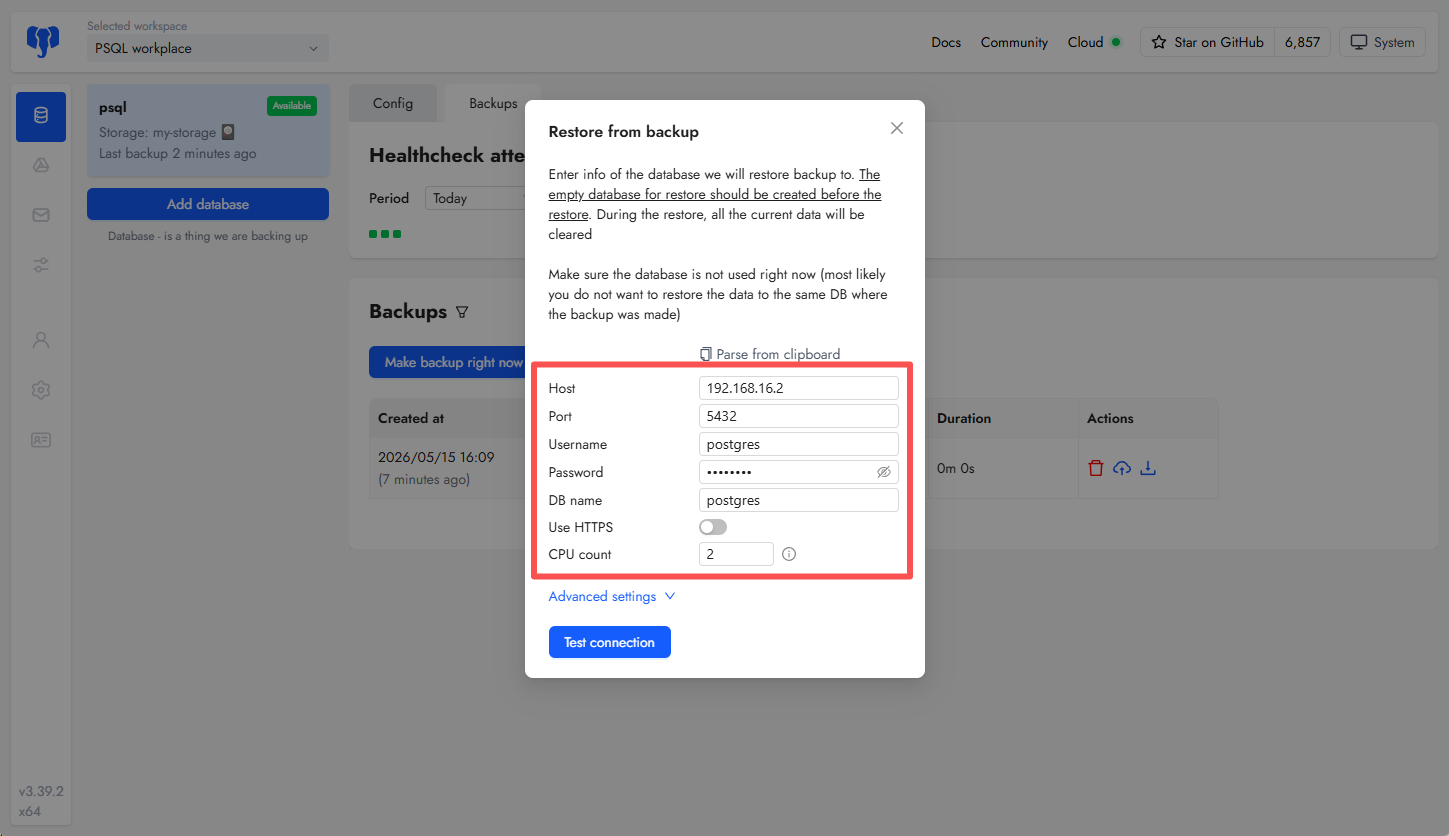Open the sliders settings sidebar icon
This screenshot has height=836, width=1449.
41,265
